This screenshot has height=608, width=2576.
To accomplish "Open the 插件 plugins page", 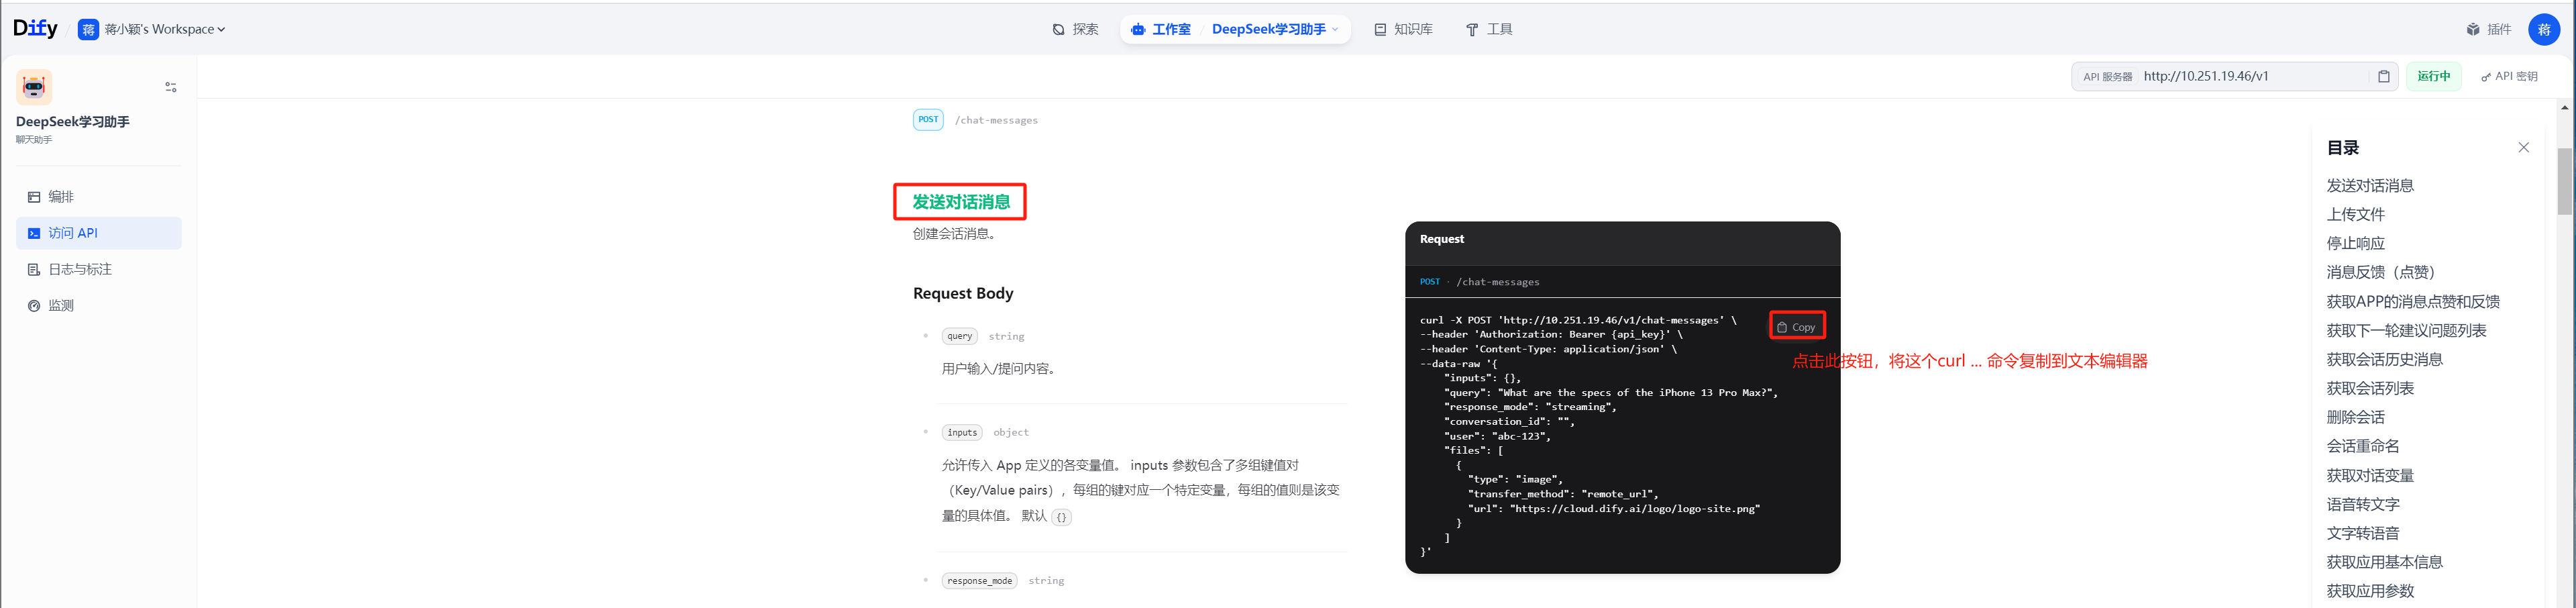I will pos(2489,29).
